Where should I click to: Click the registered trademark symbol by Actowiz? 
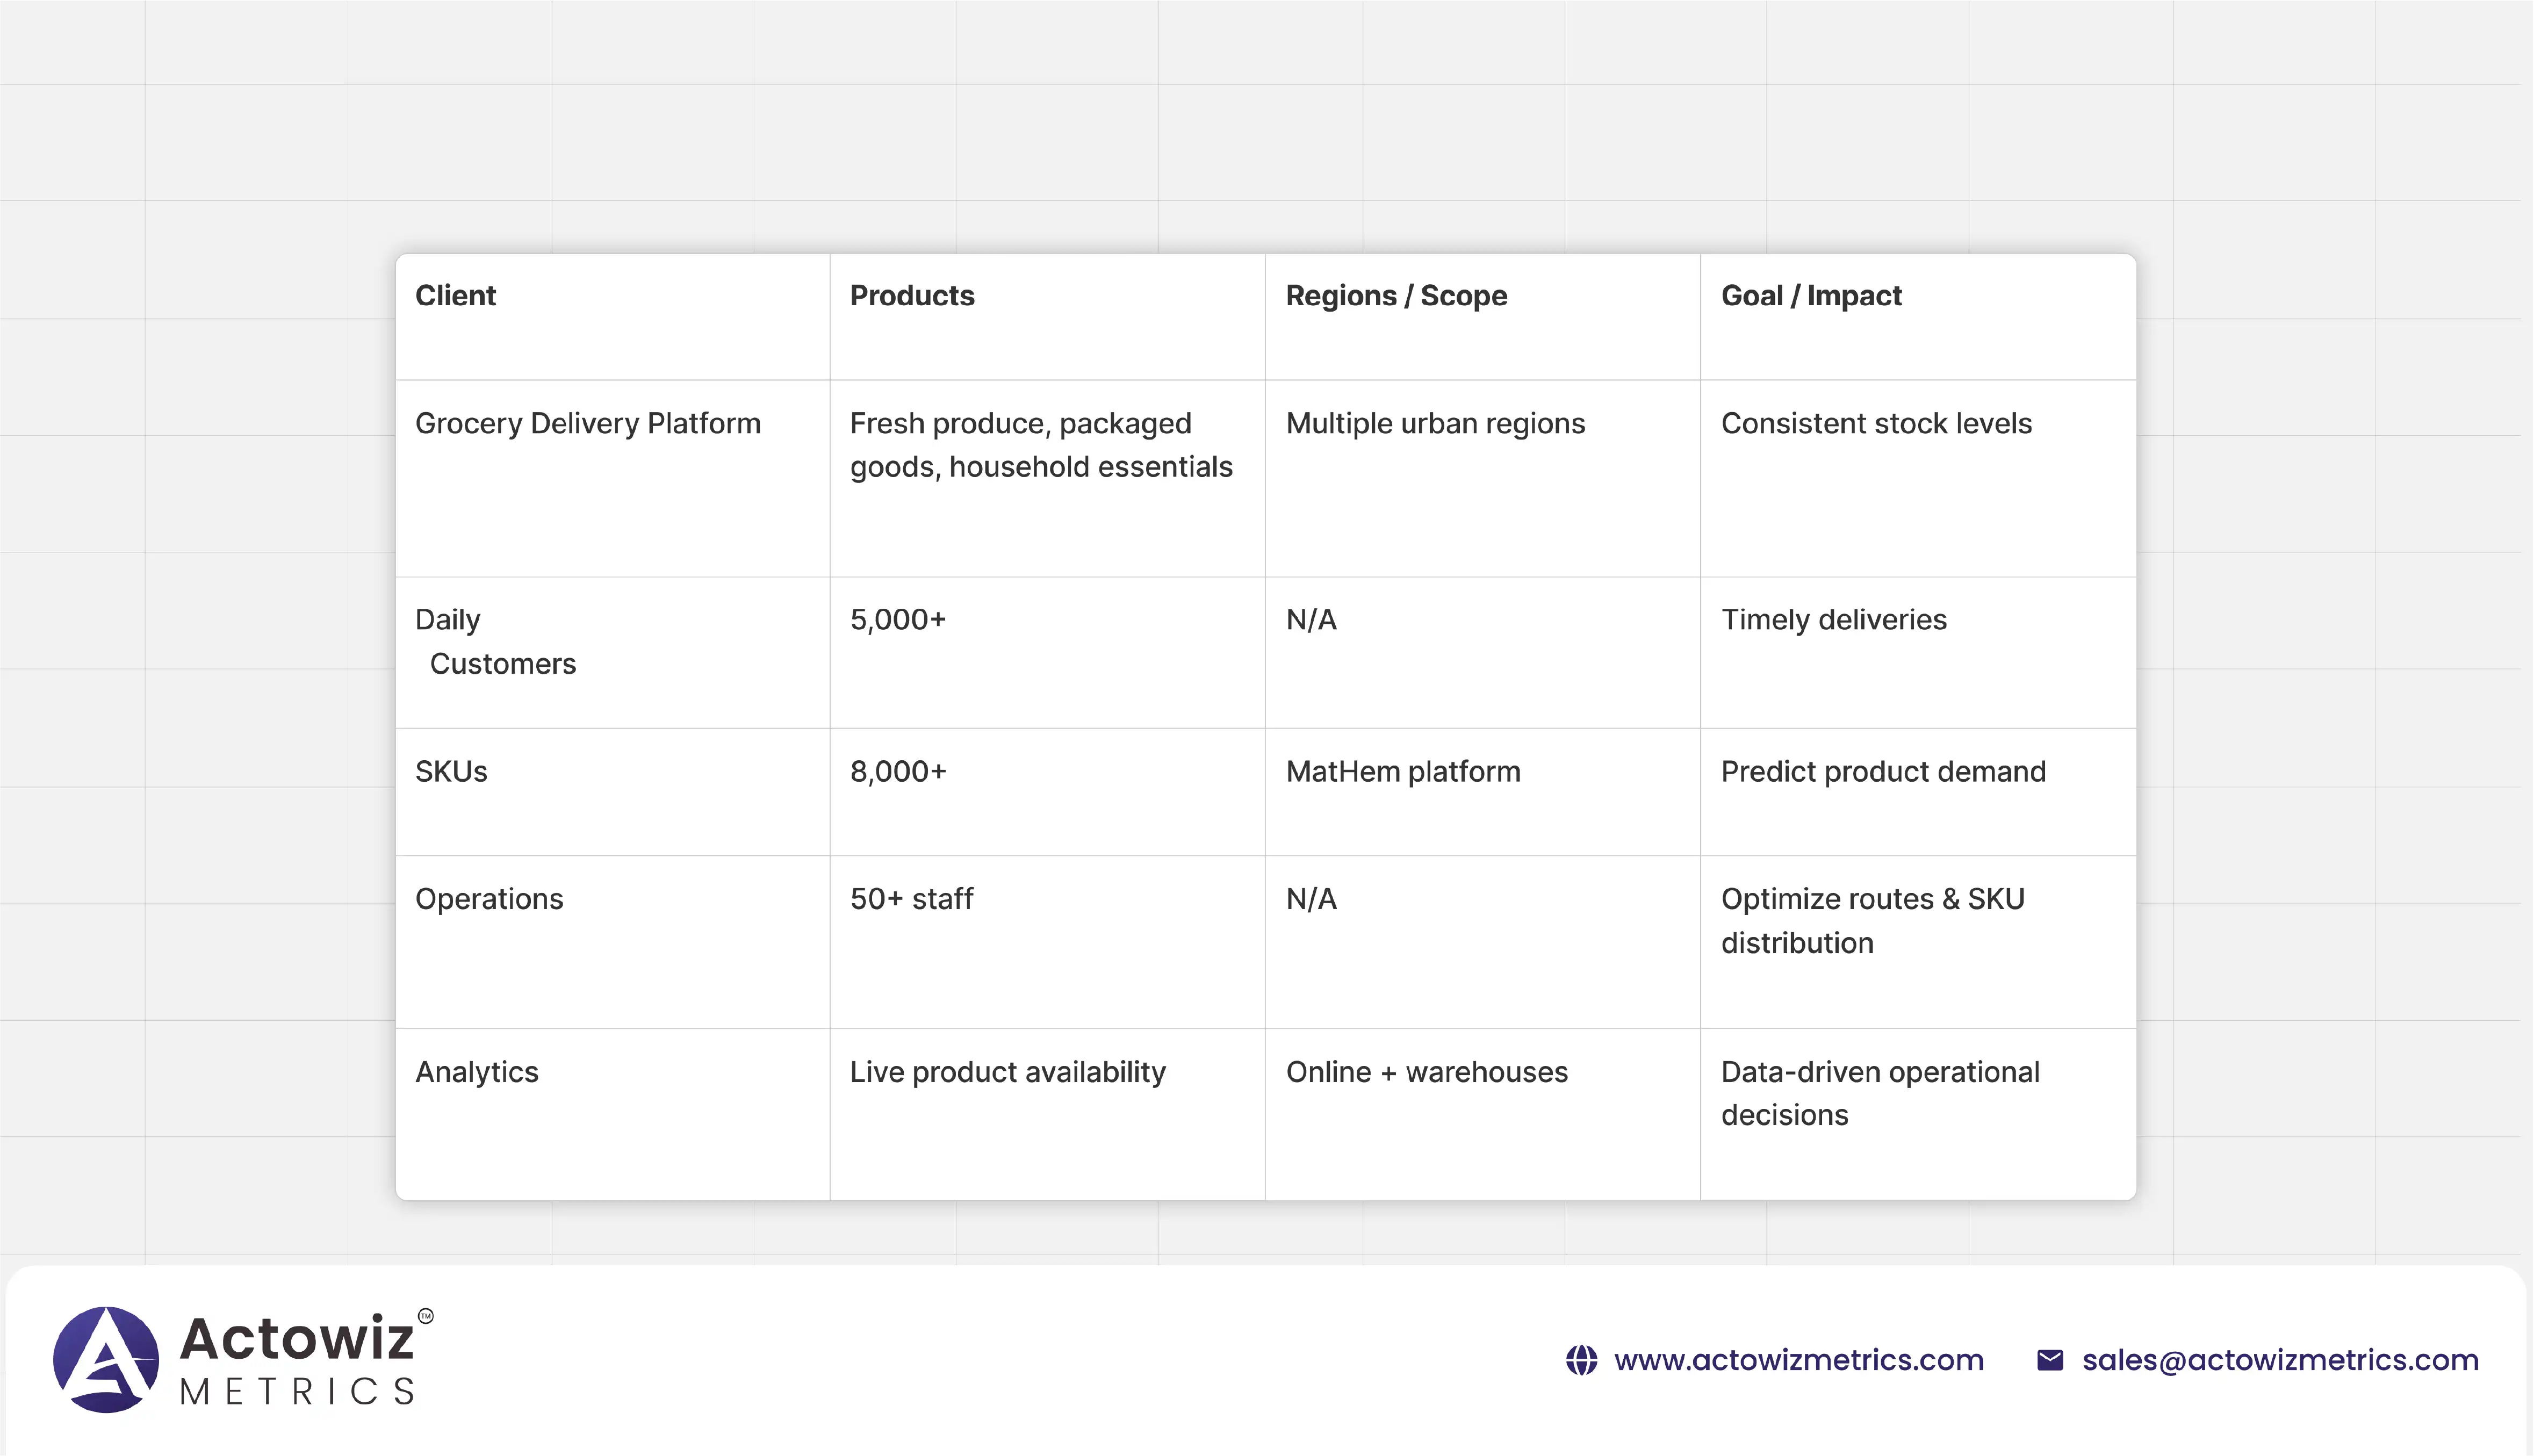(x=426, y=1316)
